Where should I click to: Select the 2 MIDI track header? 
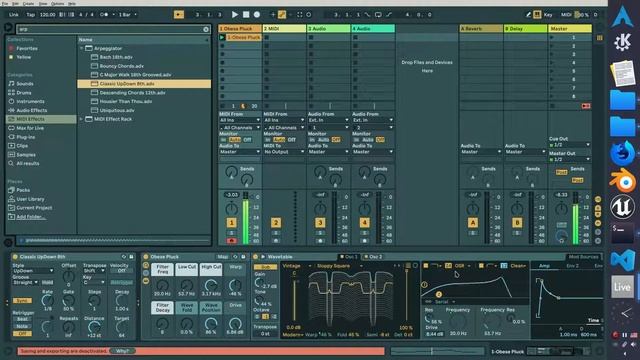pyautogui.click(x=284, y=29)
